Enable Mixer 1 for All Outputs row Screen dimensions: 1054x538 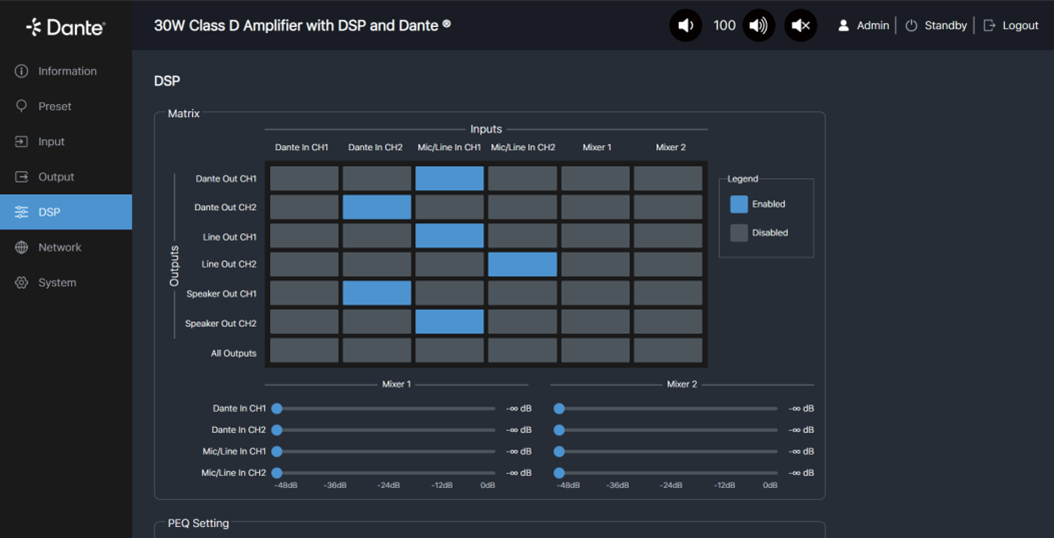click(x=595, y=351)
